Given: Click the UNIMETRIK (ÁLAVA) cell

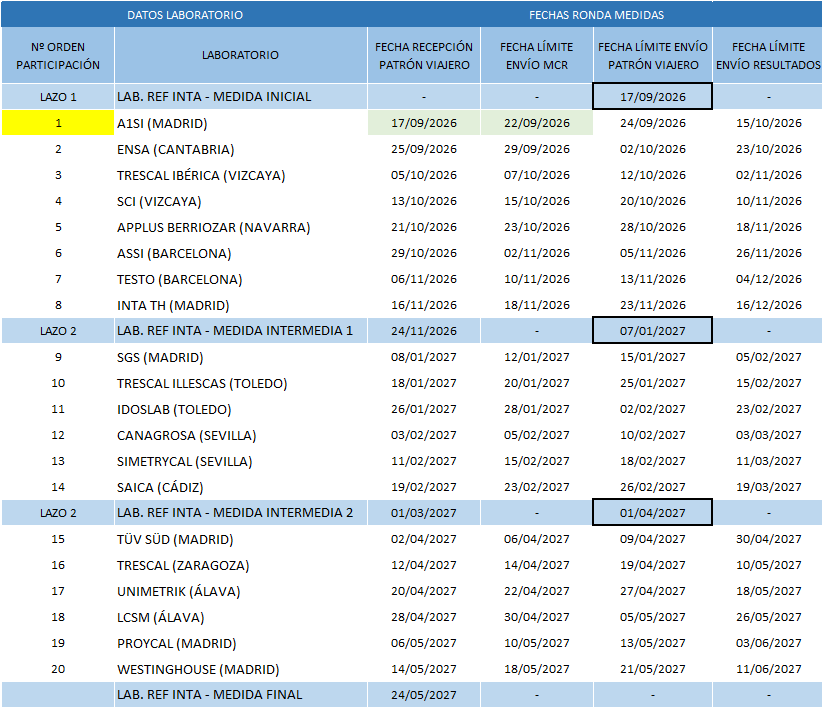Looking at the screenshot, I should click(x=241, y=591).
